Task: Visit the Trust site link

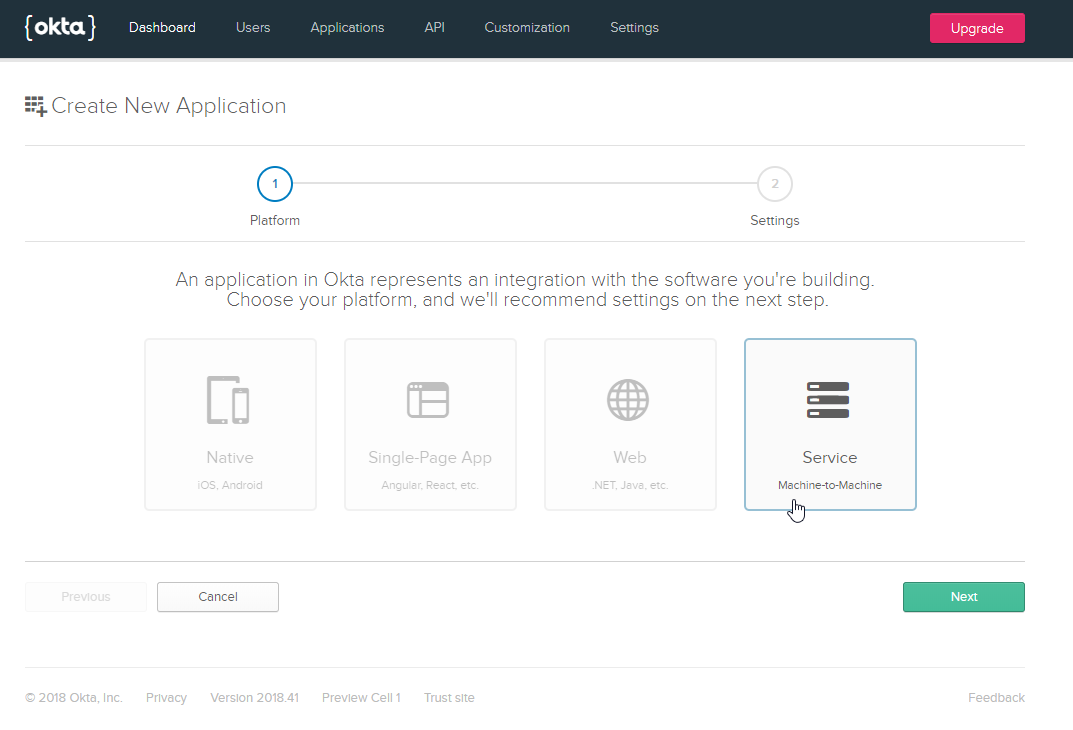Action: 449,698
